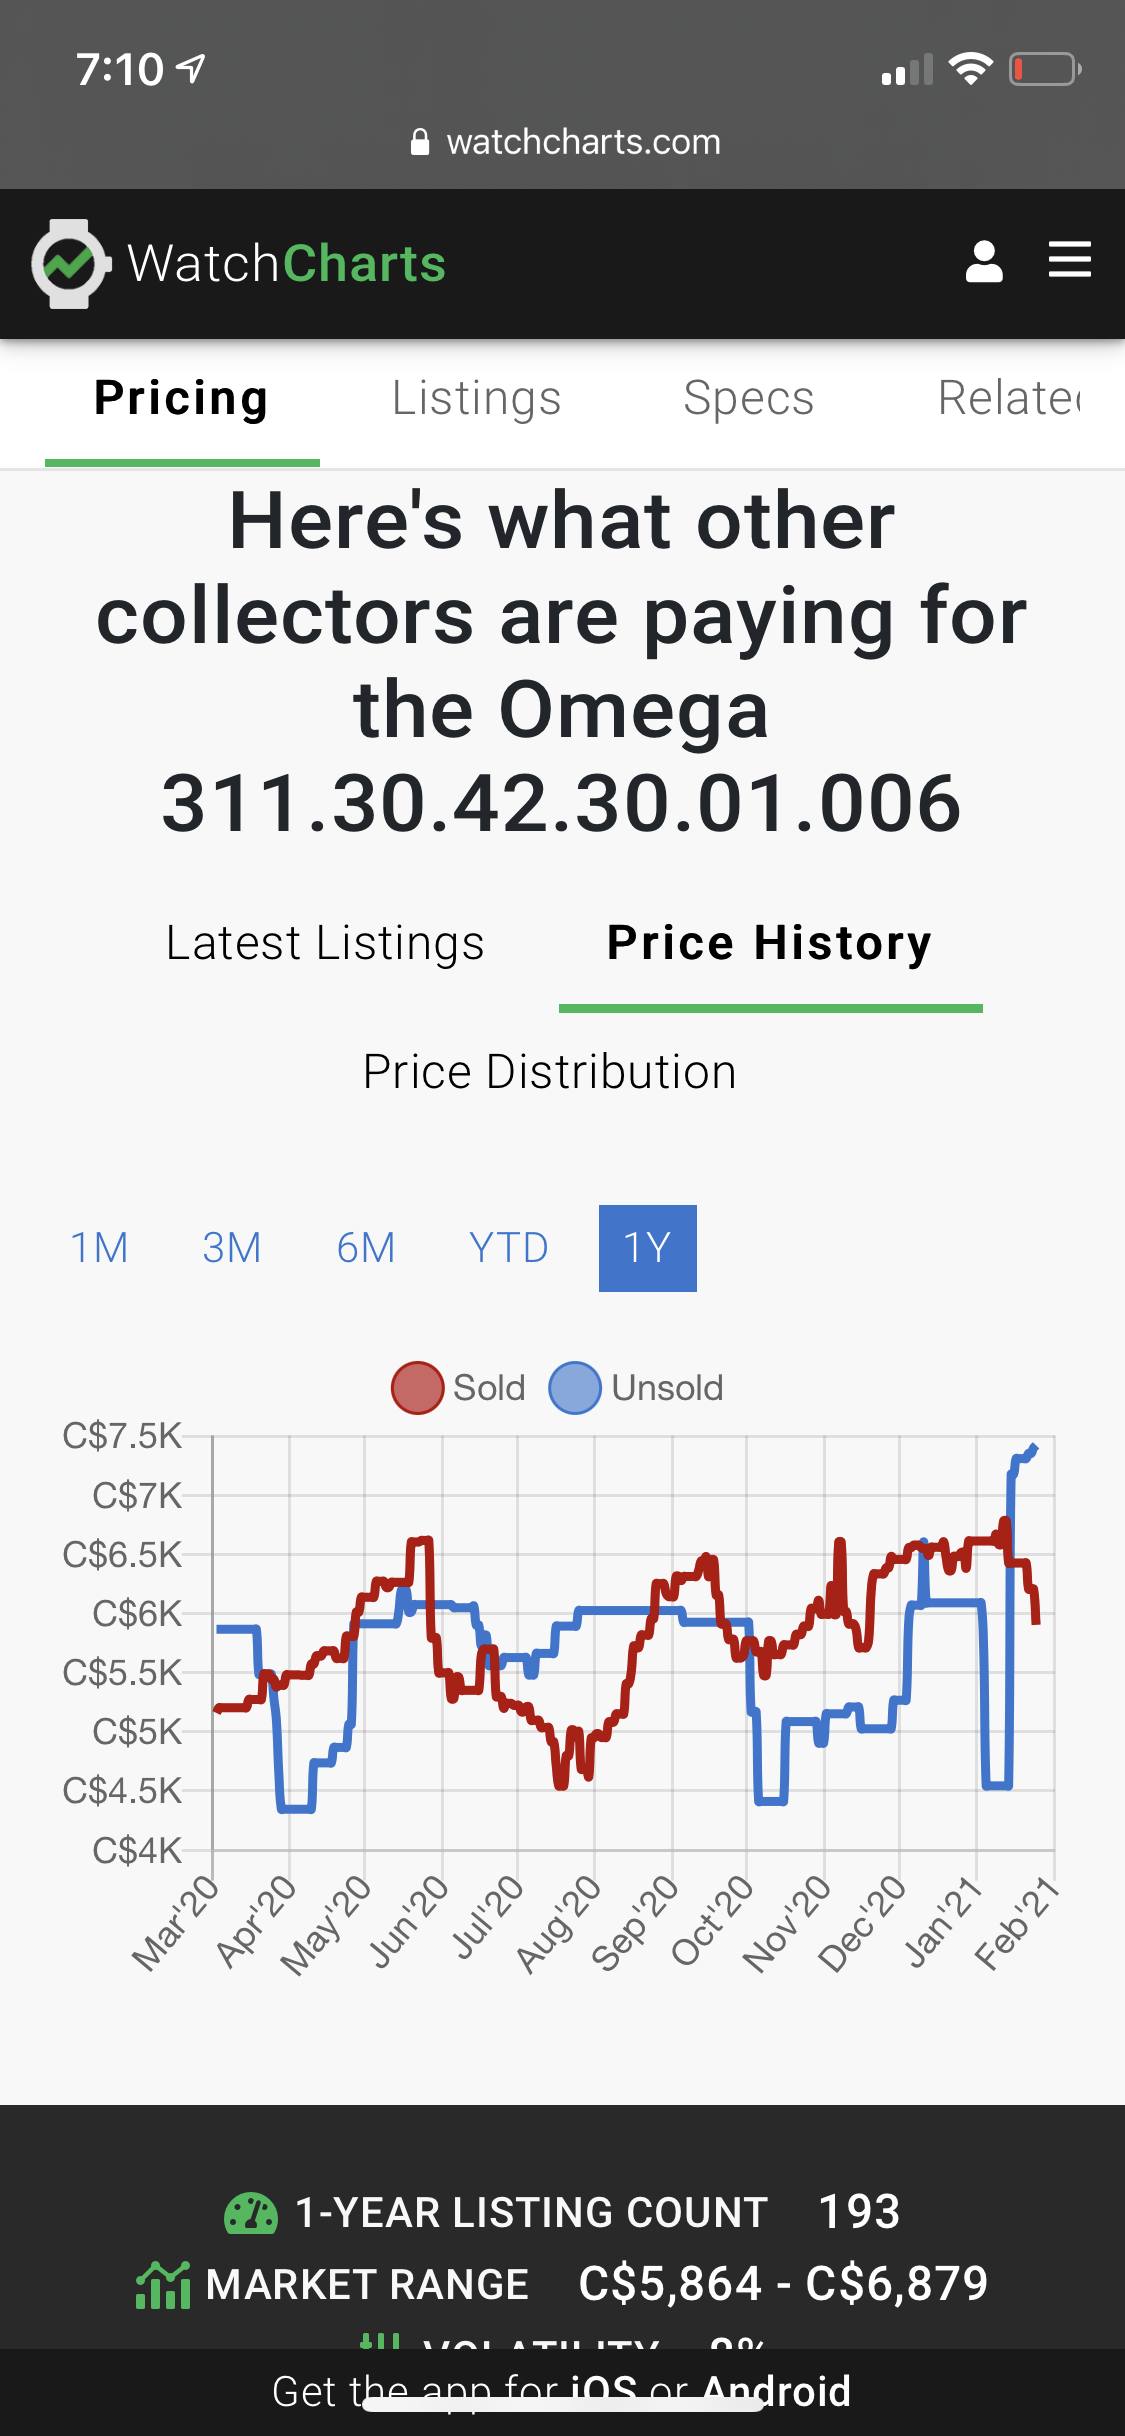Open the user account profile icon
Screen dimensions: 1125x2436
click(984, 262)
